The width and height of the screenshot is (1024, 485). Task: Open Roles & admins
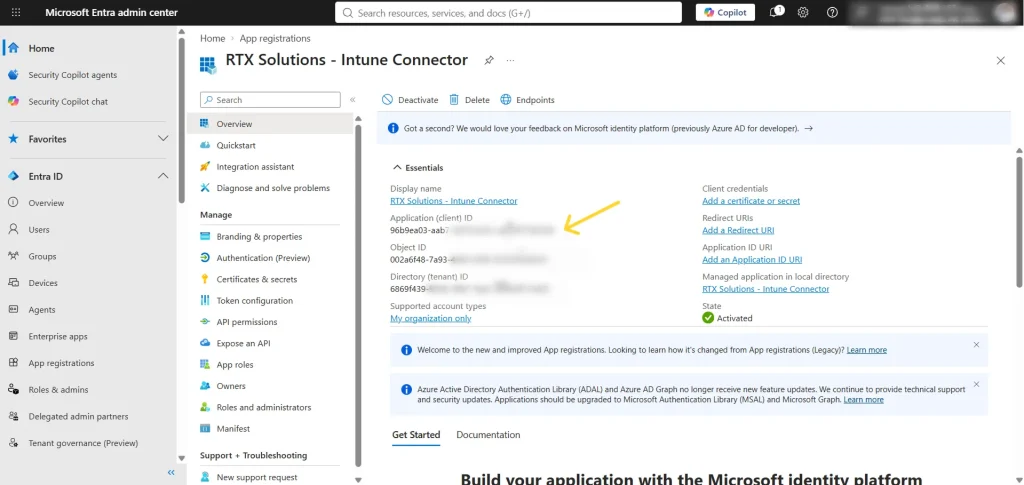pos(58,390)
